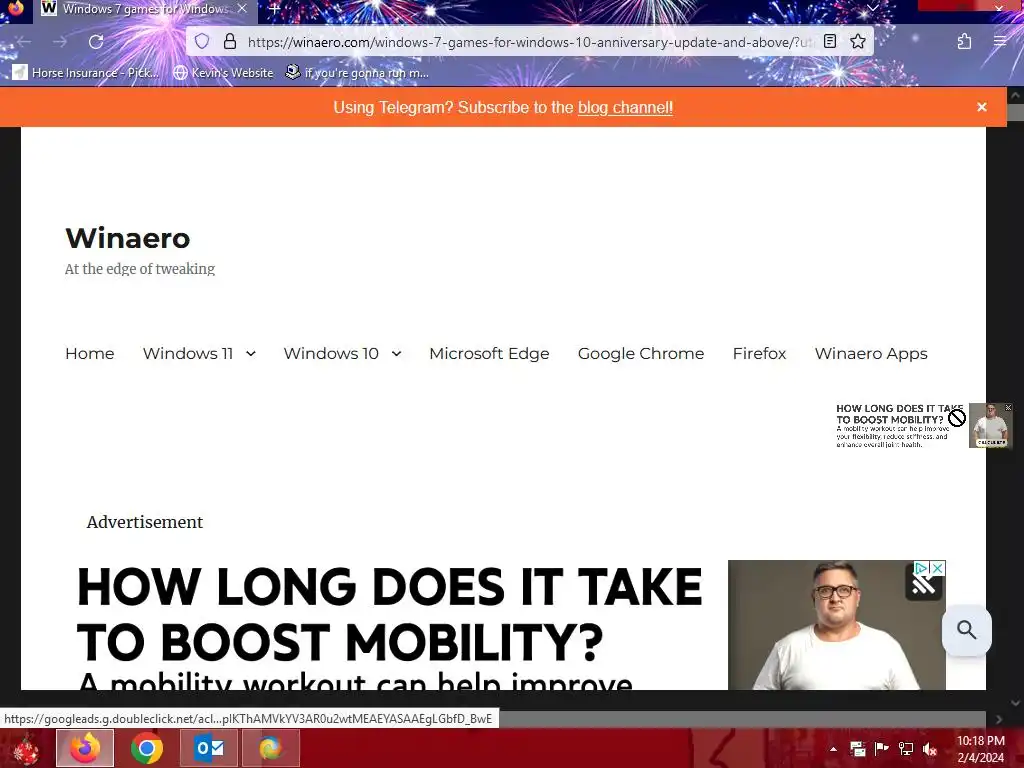Click the horizontal scrollbar right arrow
This screenshot has height=768, width=1024.
click(999, 719)
